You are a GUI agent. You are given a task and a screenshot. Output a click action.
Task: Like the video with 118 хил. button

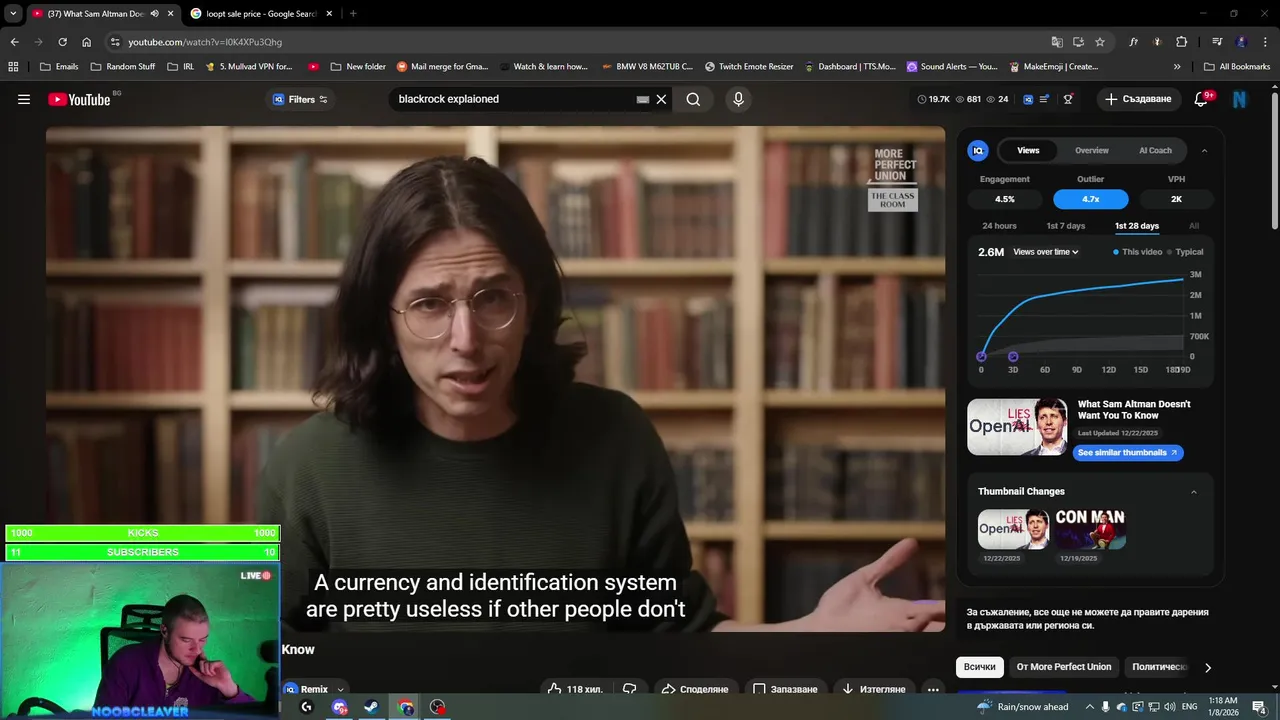(x=574, y=689)
